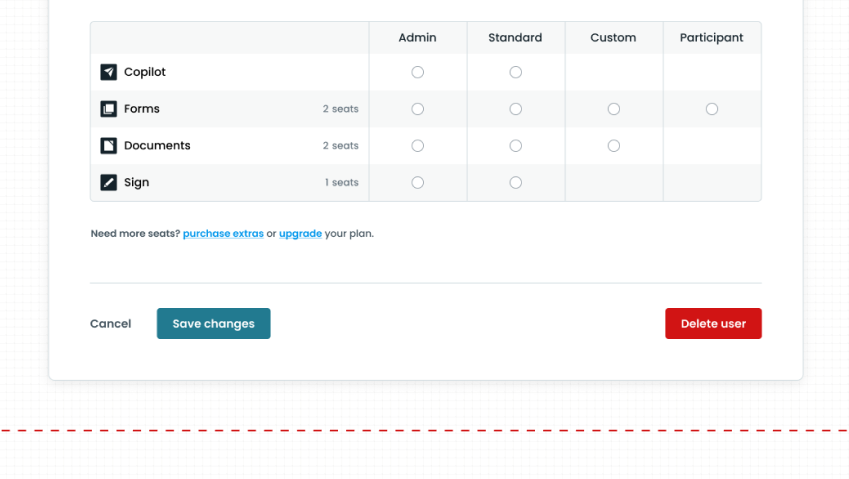Select Admin role for Documents
This screenshot has width=849, height=479.
pos(417,146)
